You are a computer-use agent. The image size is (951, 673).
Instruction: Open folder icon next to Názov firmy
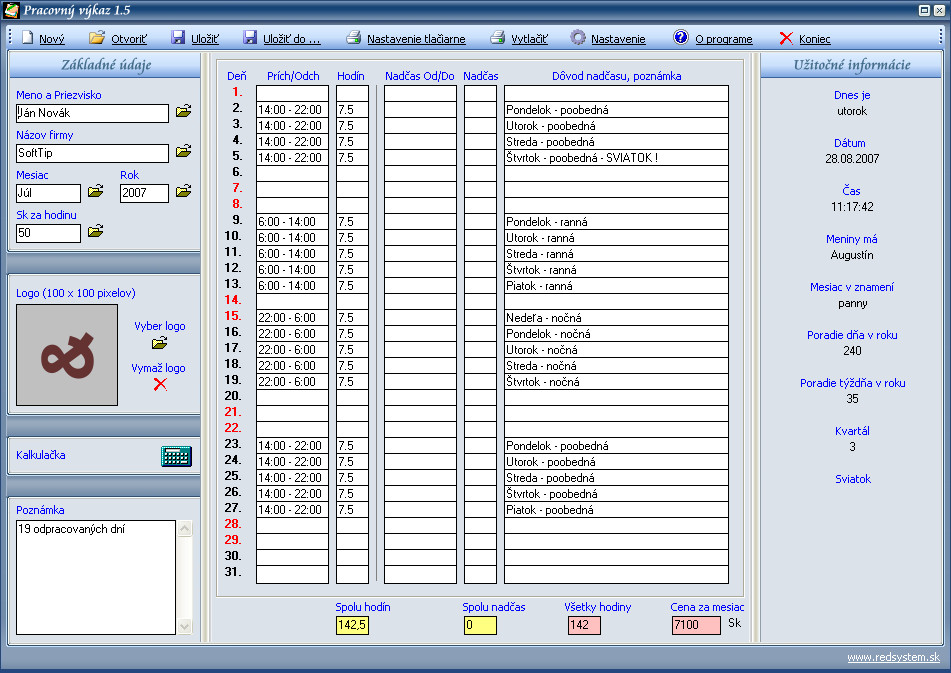pyautogui.click(x=183, y=151)
